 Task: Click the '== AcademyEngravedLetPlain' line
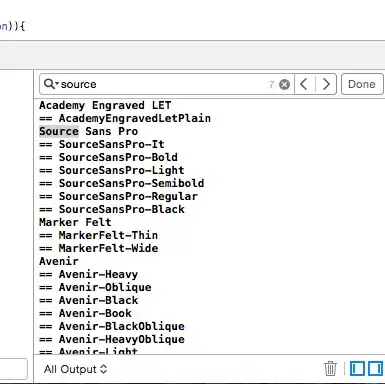(125, 118)
